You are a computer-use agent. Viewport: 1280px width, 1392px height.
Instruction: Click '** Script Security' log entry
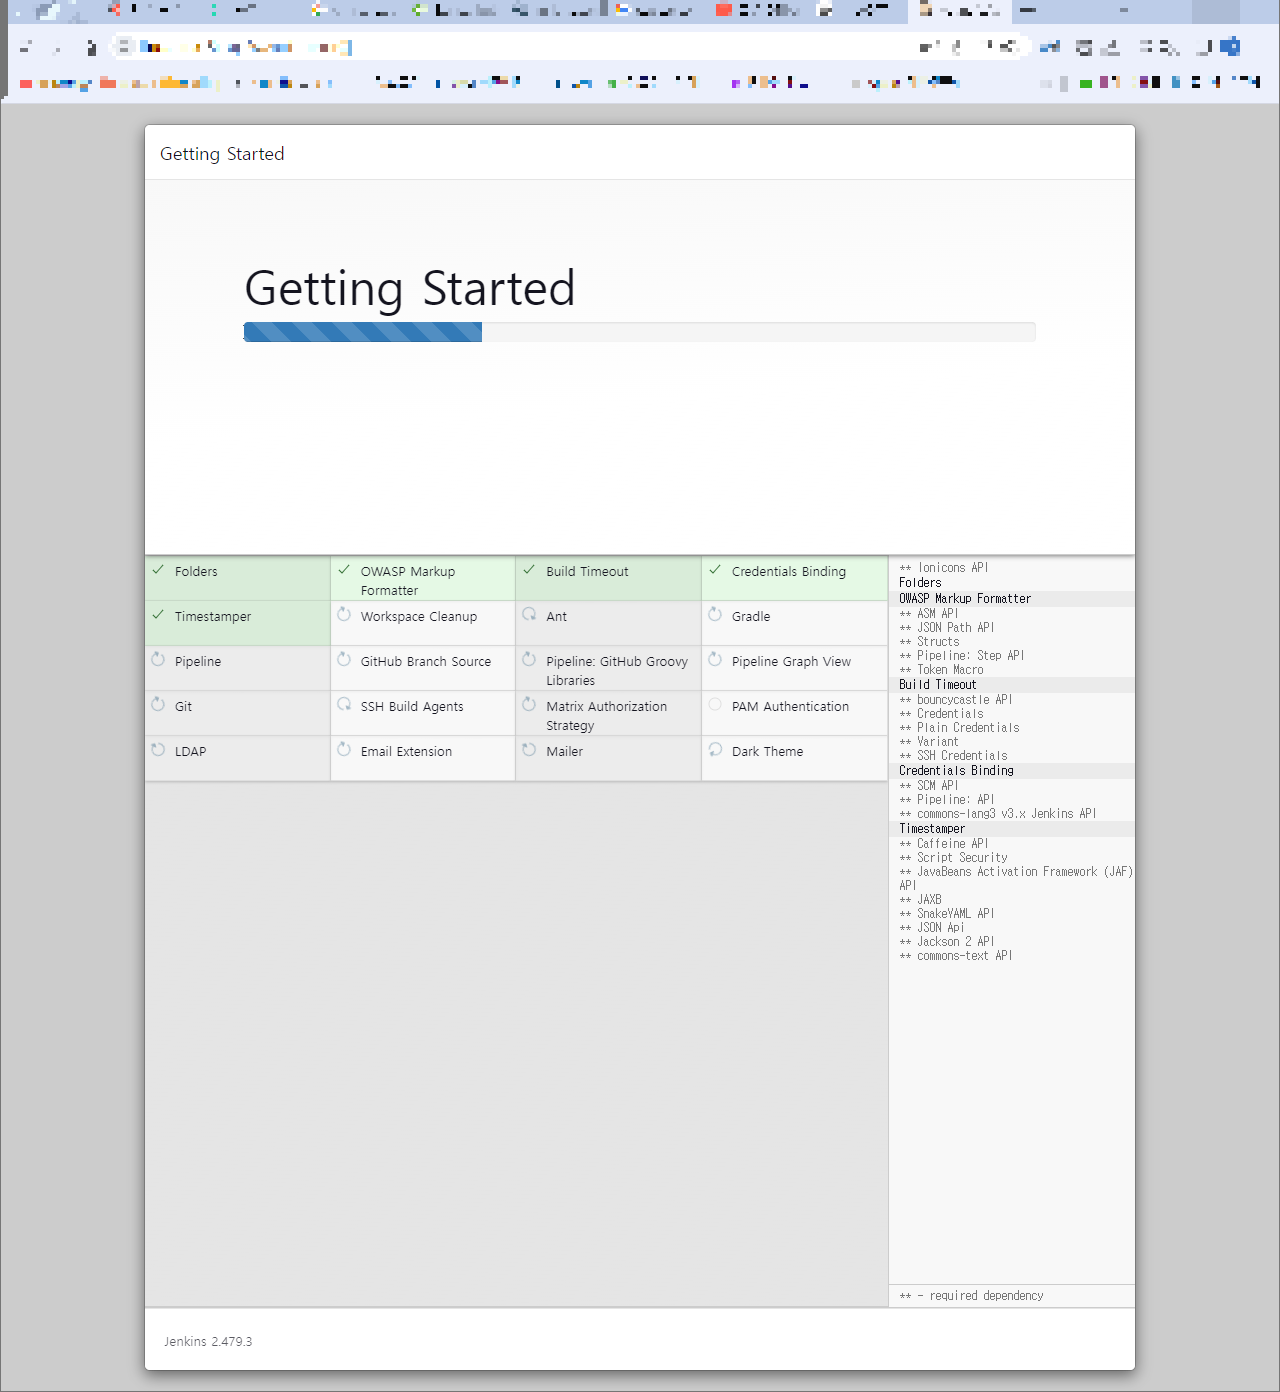(x=953, y=857)
